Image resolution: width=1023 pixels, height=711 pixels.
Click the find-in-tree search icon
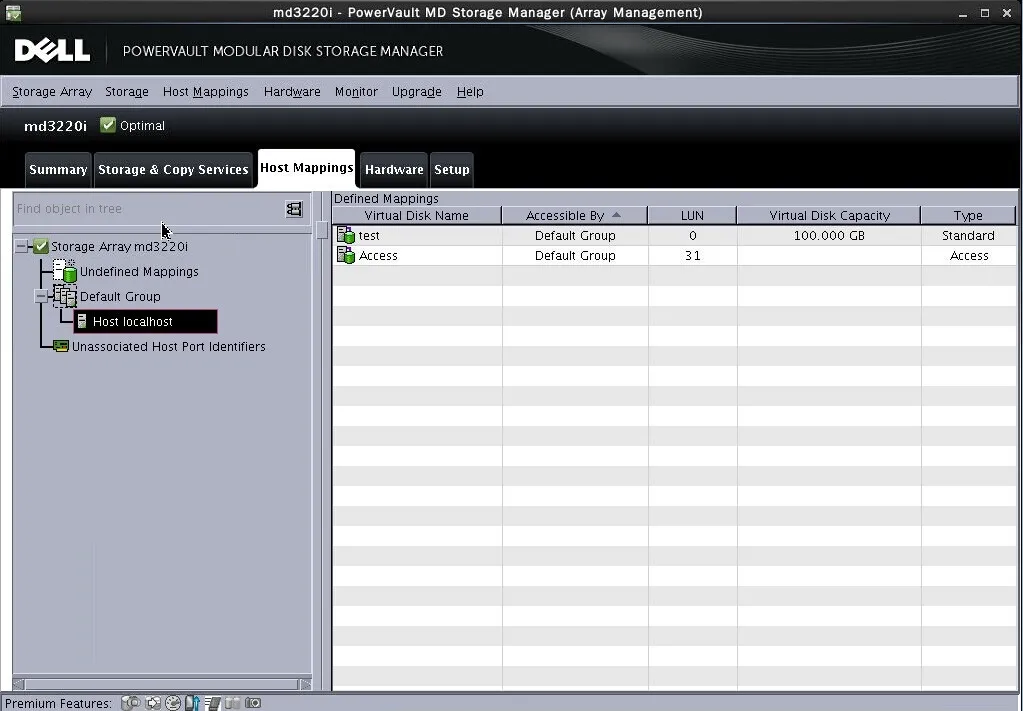tap(294, 209)
